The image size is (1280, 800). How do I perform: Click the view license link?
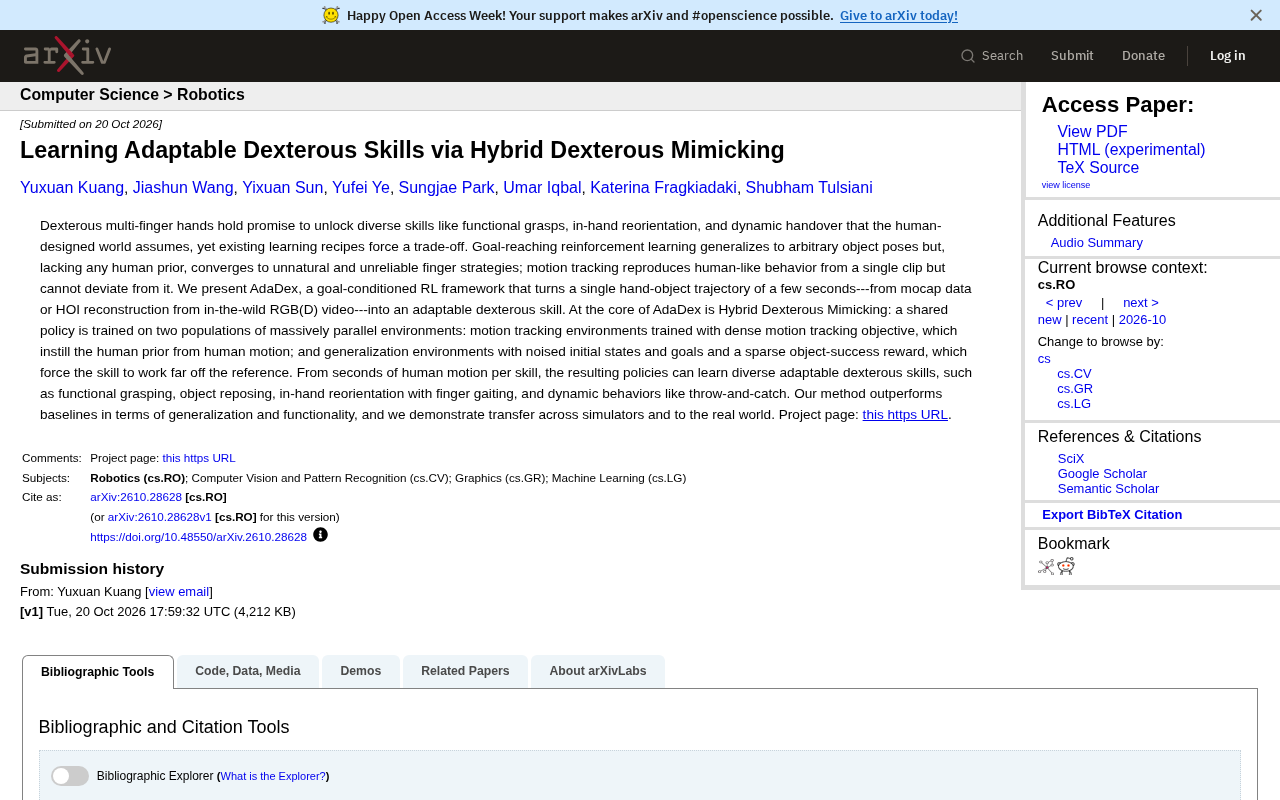point(1066,185)
